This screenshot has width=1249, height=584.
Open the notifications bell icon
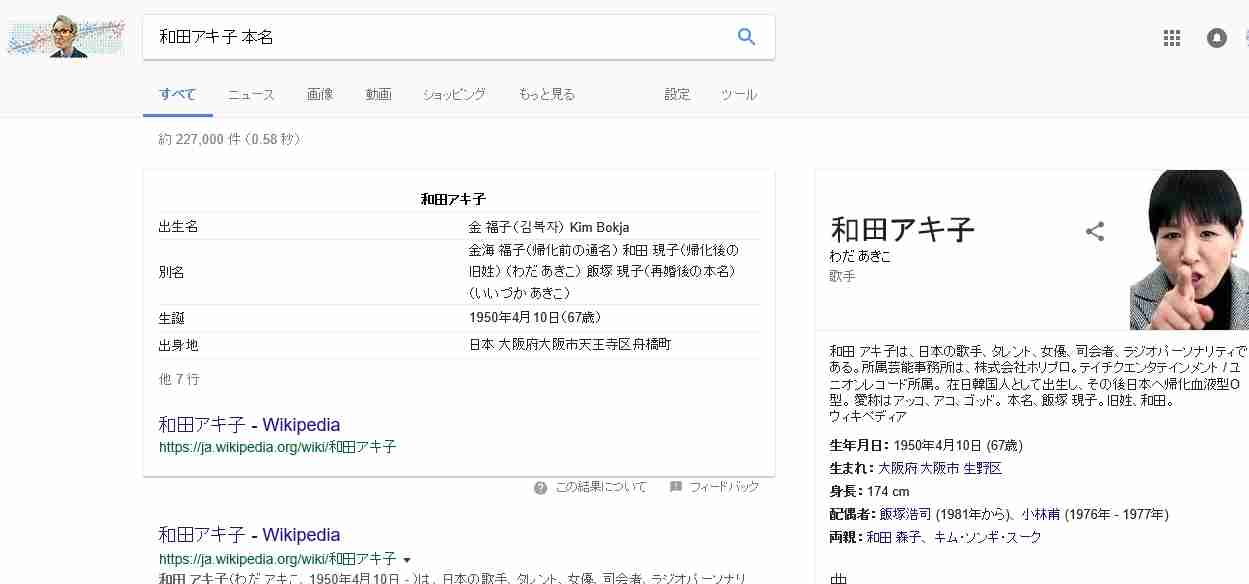coord(1217,38)
